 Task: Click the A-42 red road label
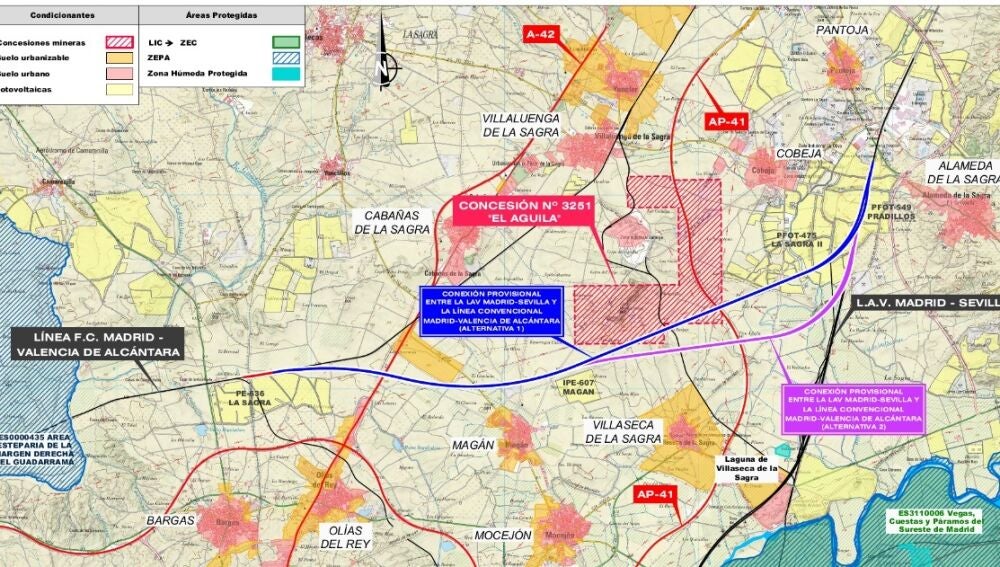coord(540,34)
